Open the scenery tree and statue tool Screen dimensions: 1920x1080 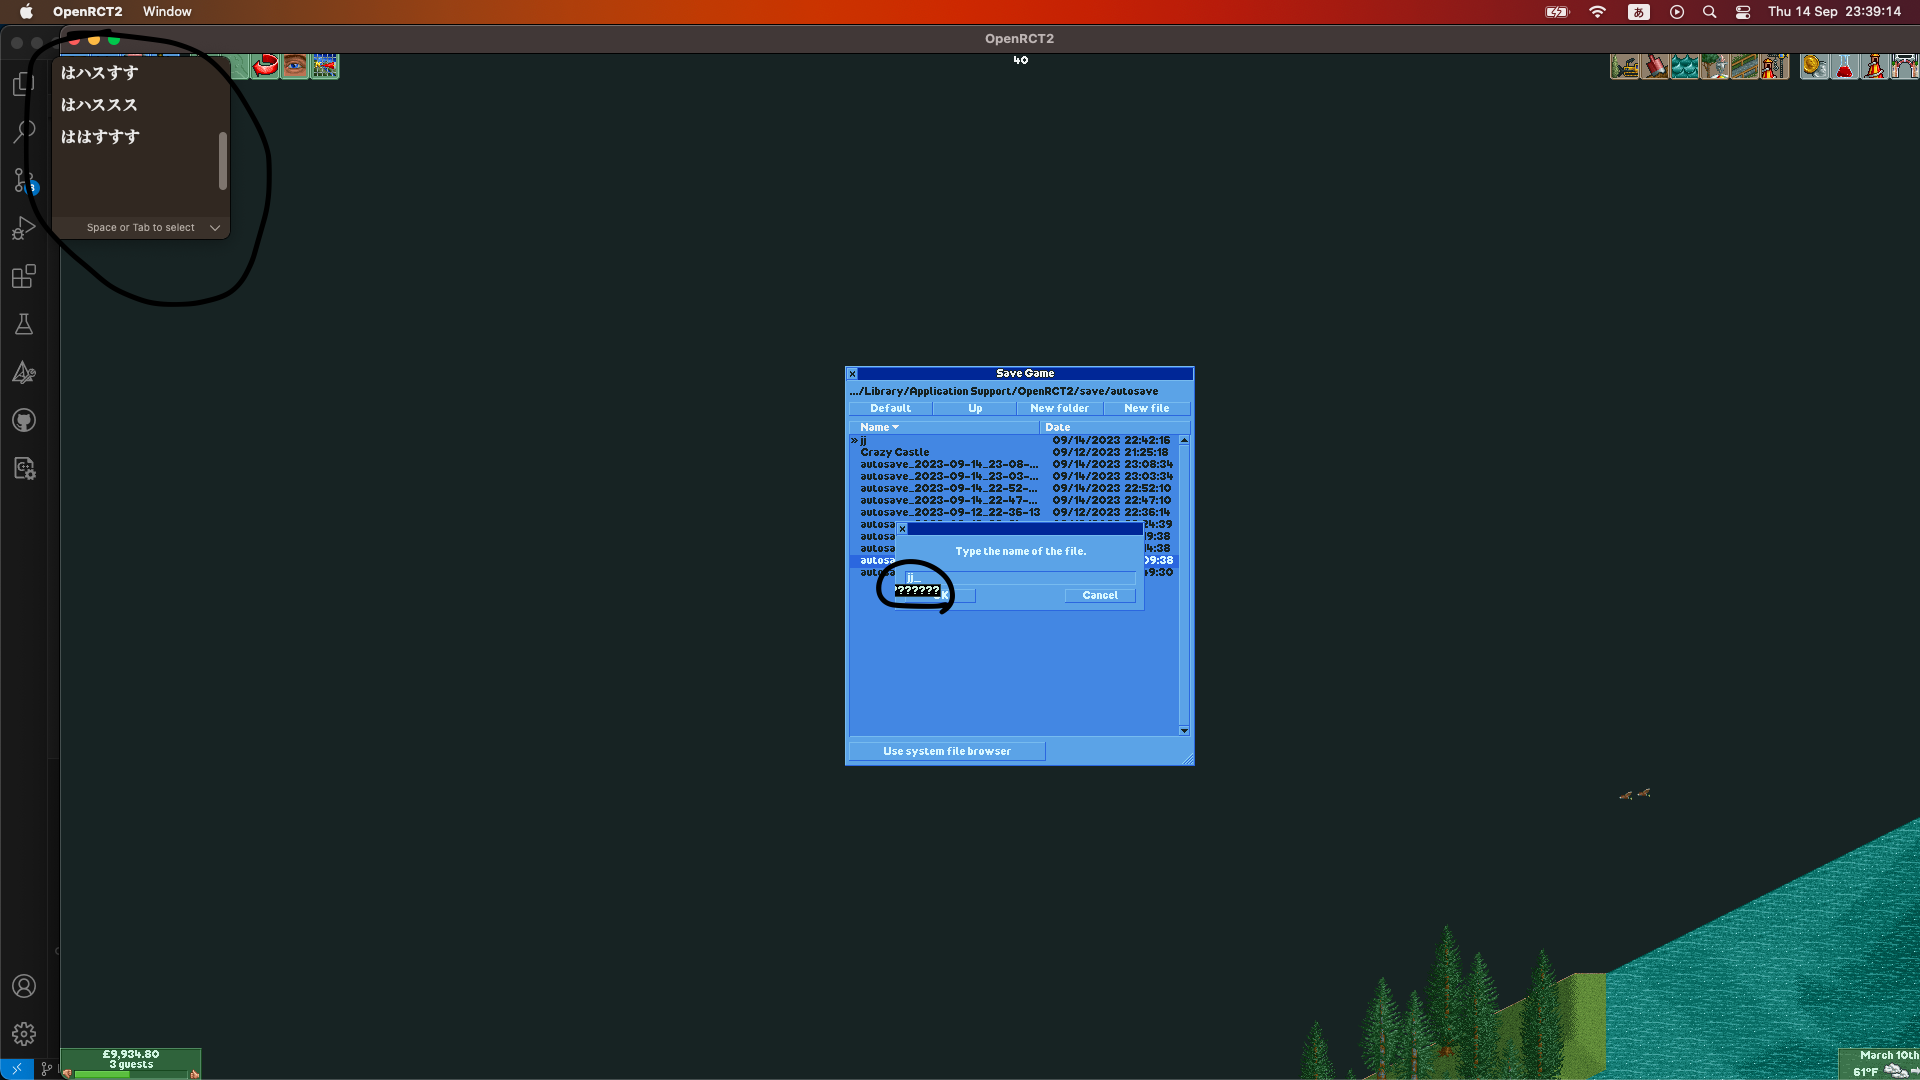point(1715,67)
